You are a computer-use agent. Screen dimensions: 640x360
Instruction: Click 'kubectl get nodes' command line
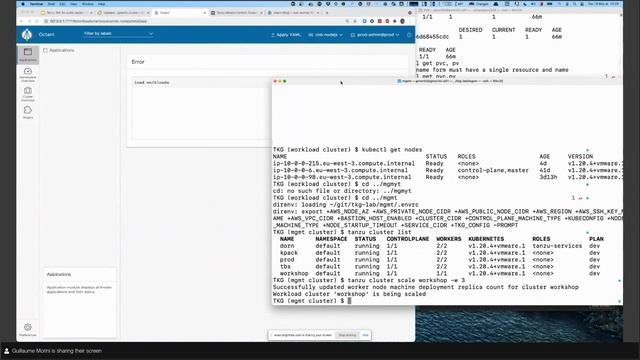[x=392, y=150]
